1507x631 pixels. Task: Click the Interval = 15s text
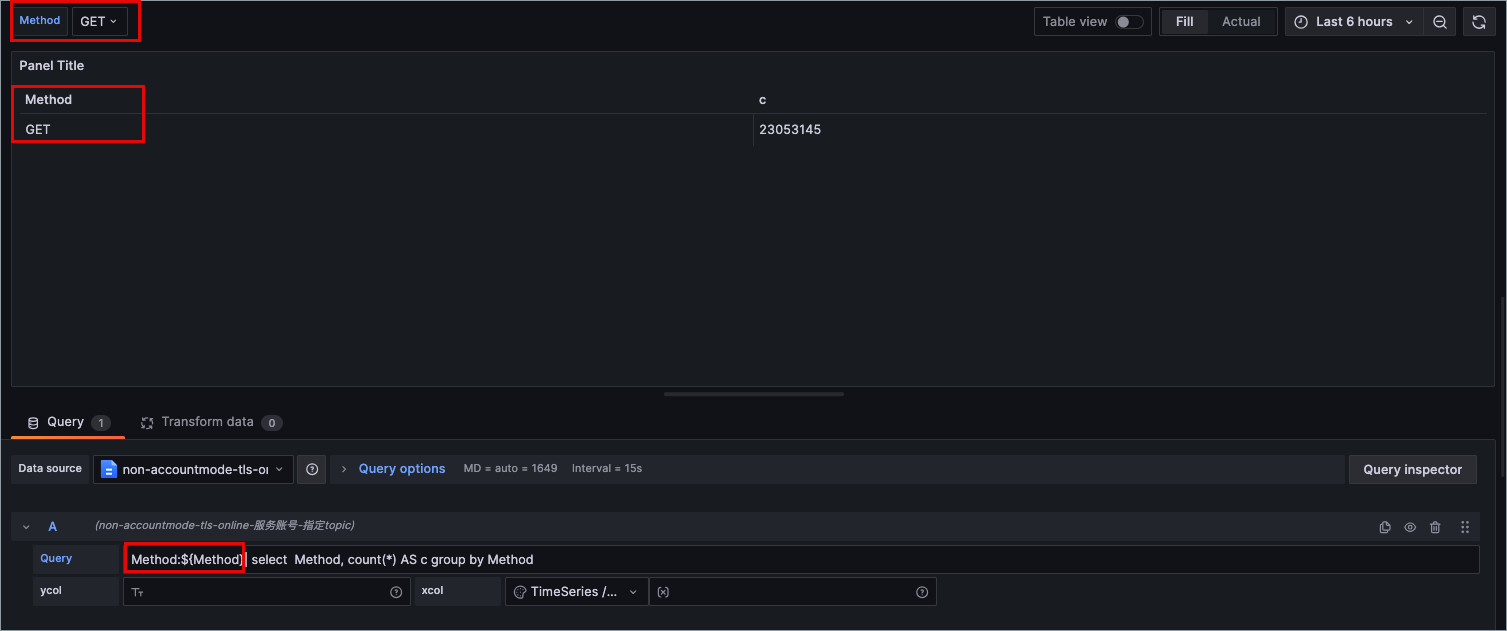pos(607,469)
